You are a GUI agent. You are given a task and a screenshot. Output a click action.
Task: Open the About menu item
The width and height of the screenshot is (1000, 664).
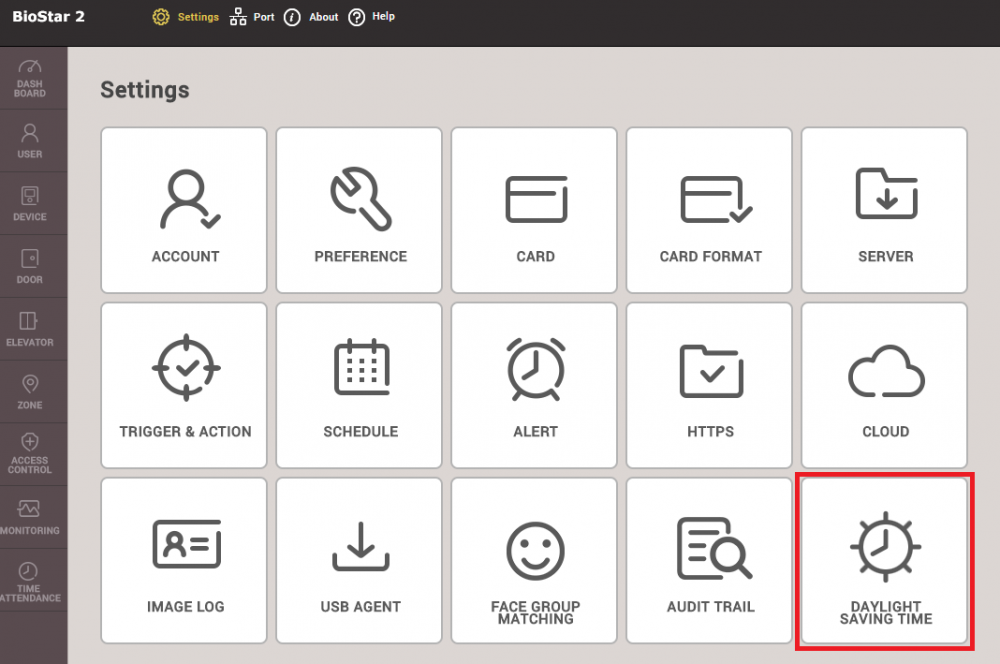pyautogui.click(x=311, y=17)
